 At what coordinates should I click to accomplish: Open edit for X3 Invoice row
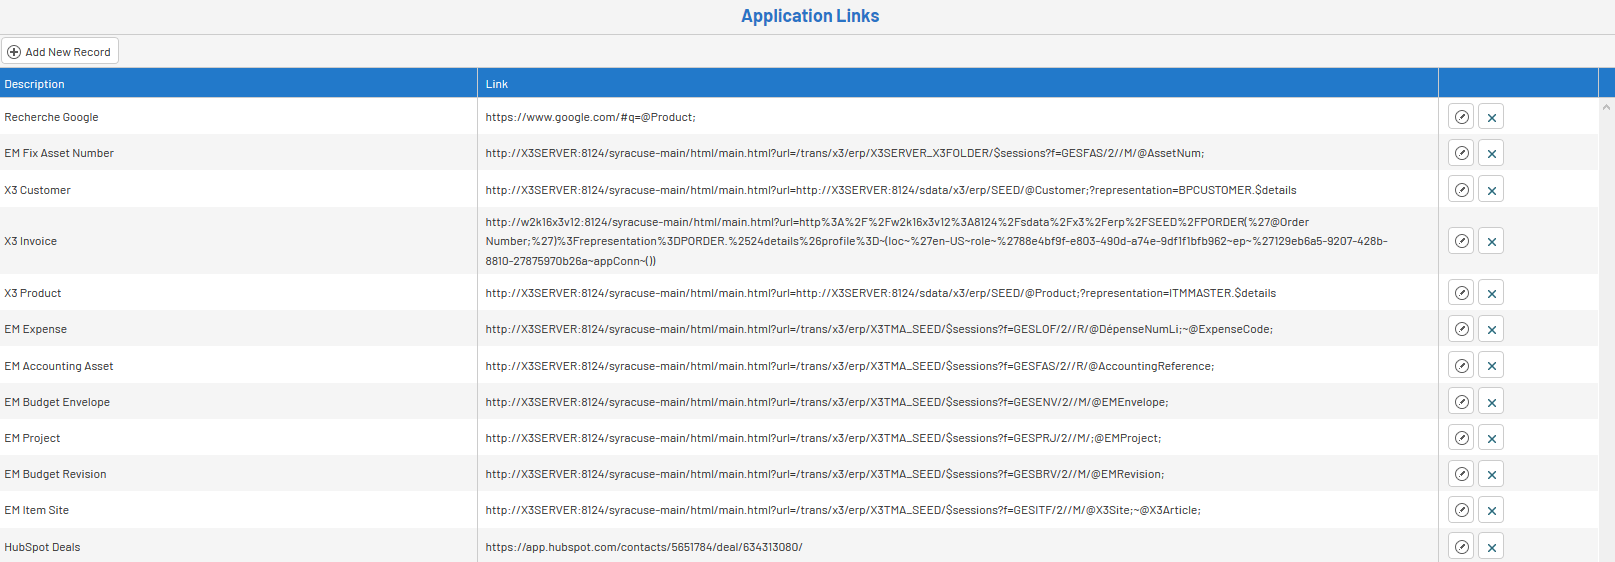click(x=1461, y=241)
